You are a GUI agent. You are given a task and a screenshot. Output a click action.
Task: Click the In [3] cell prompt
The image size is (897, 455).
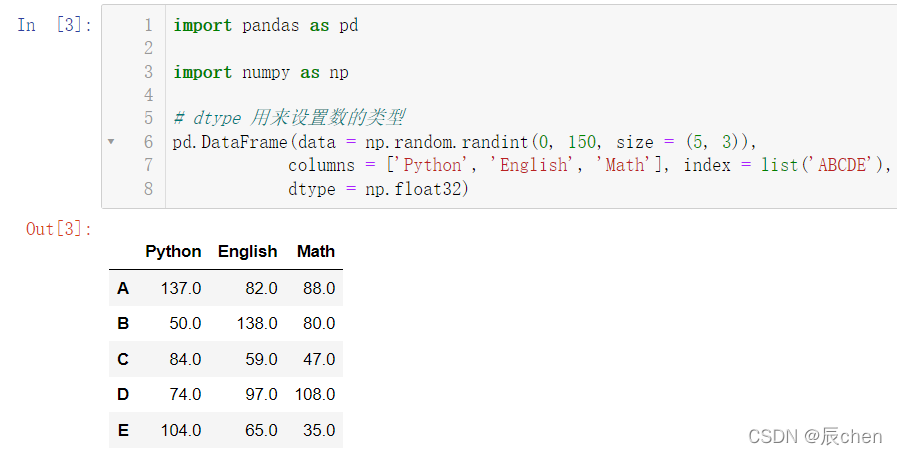(54, 25)
